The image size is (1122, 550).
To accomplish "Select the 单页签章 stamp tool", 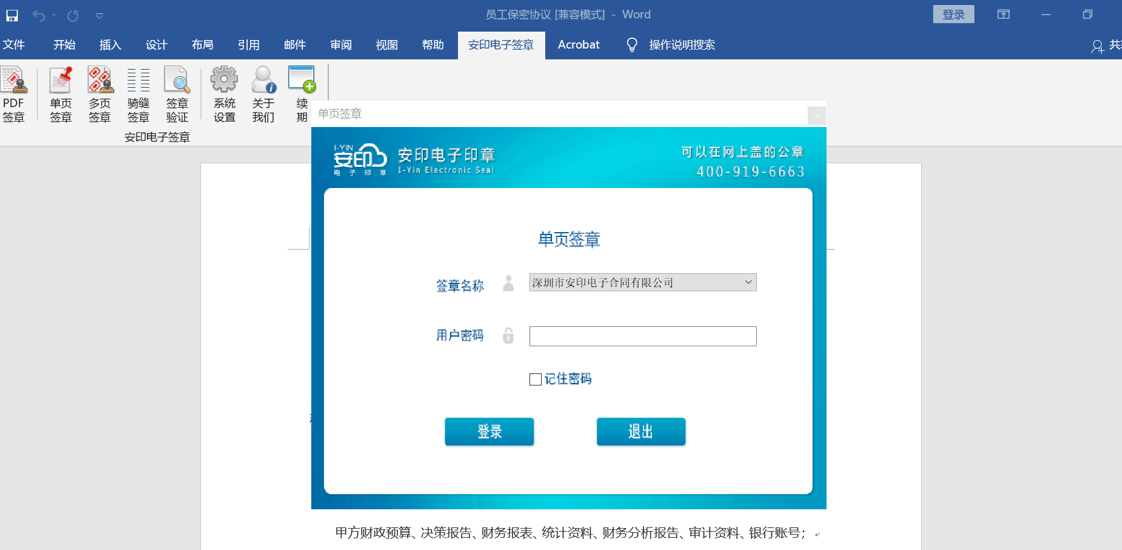I will pos(61,94).
